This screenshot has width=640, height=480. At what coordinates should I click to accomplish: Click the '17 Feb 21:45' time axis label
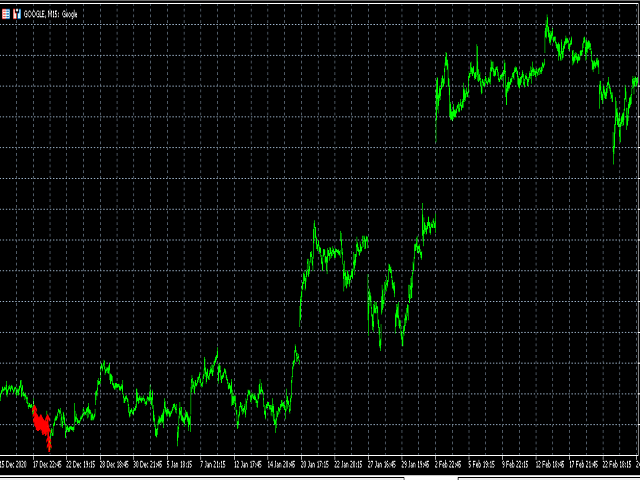[x=583, y=464]
